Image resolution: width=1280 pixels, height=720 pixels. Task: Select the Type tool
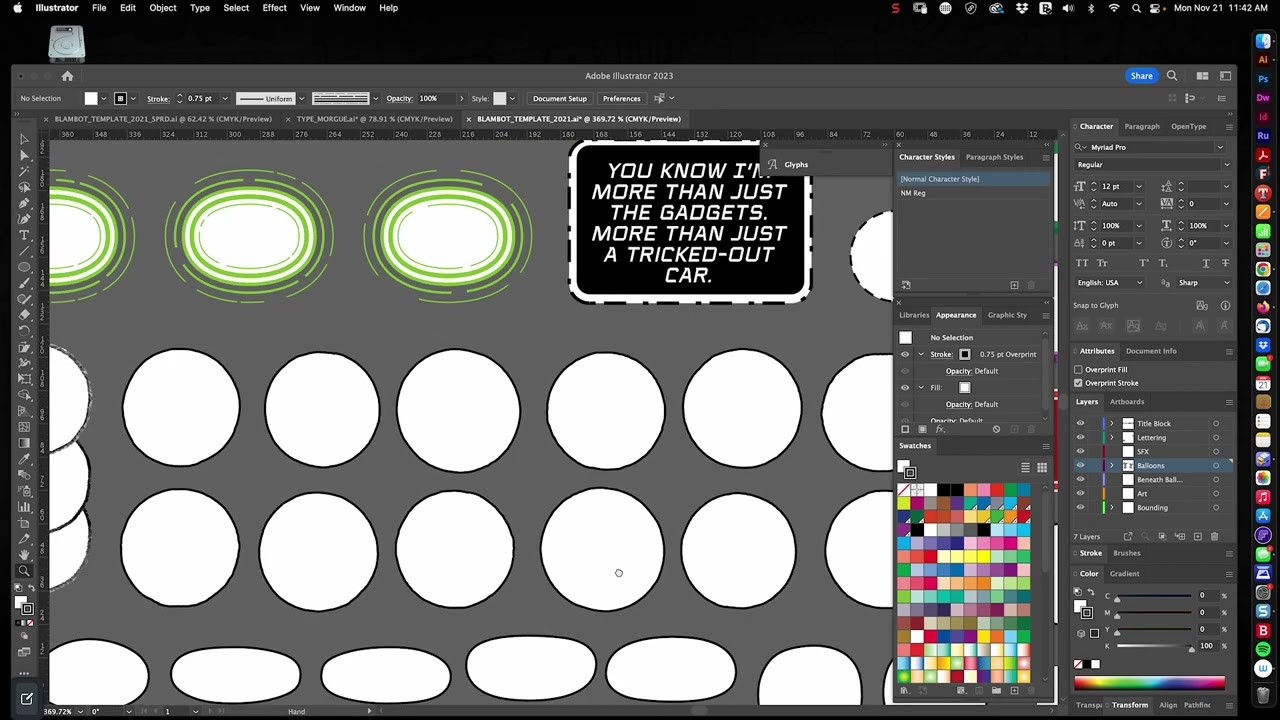[24, 235]
